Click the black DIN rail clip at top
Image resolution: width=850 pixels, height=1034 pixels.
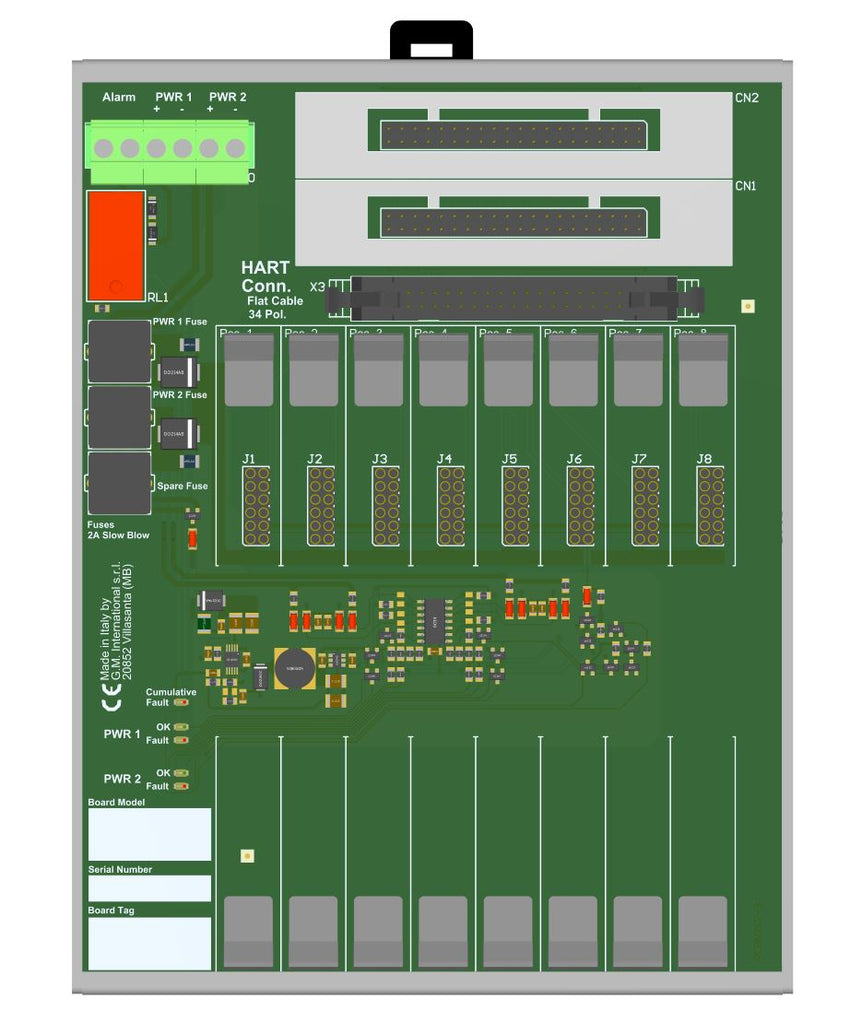point(431,41)
